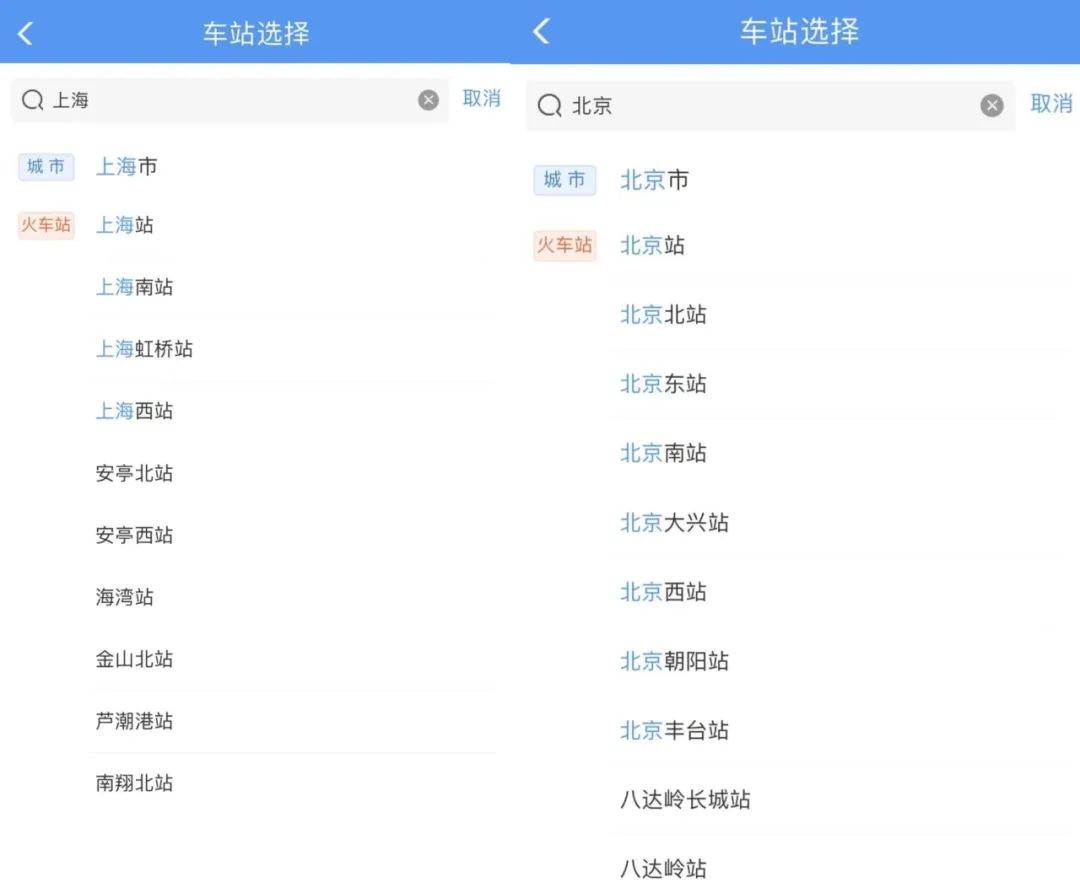1080x888 pixels.
Task: Choose 北京北站 from results
Action: pyautogui.click(x=663, y=315)
